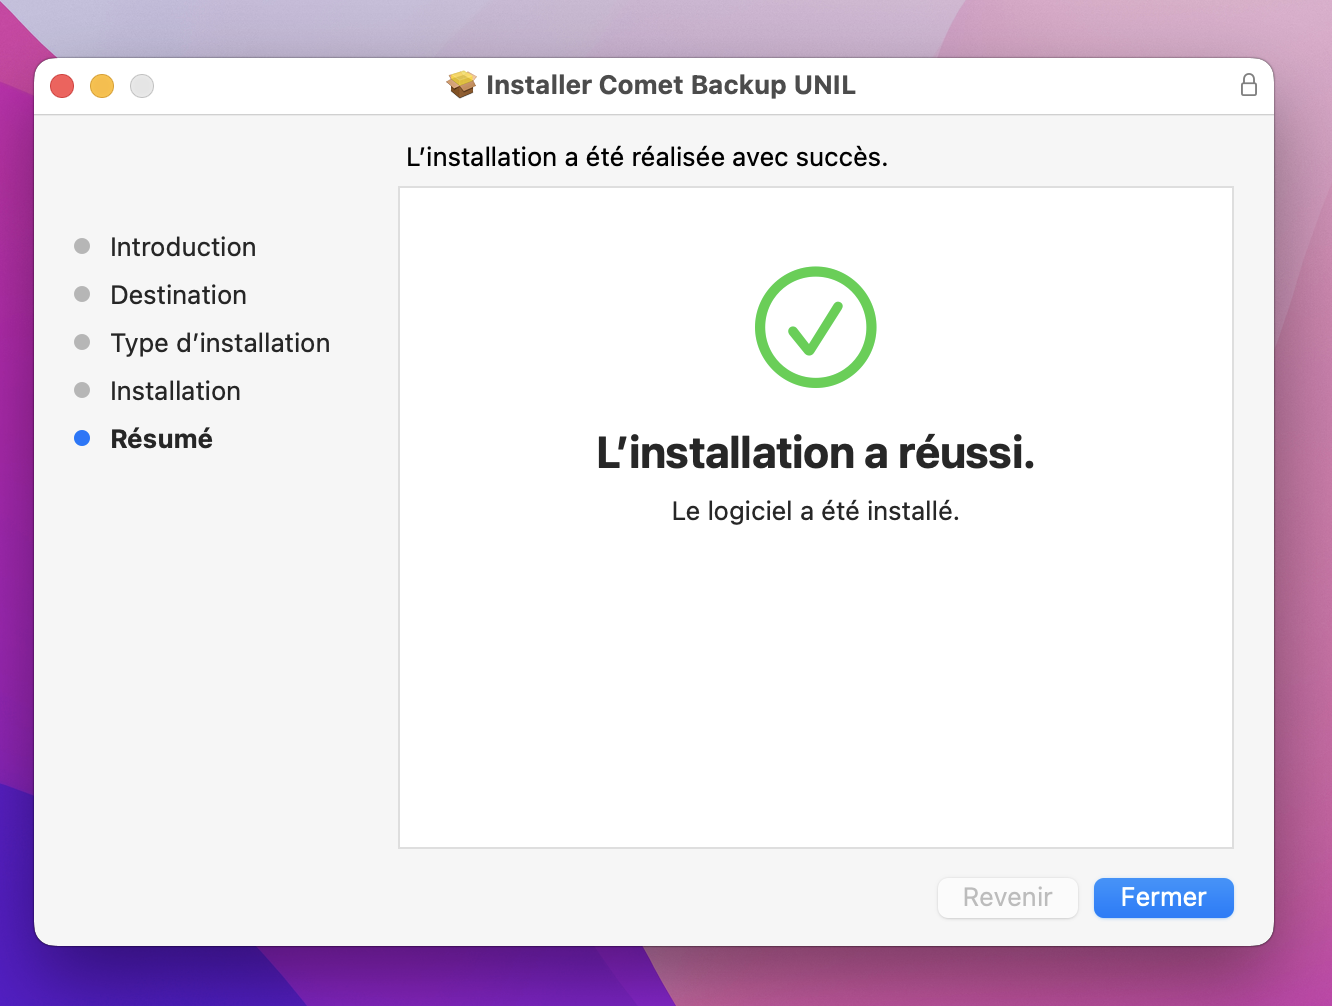This screenshot has height=1006, width=1332.
Task: Click the package box icon beside the title
Action: pyautogui.click(x=461, y=85)
